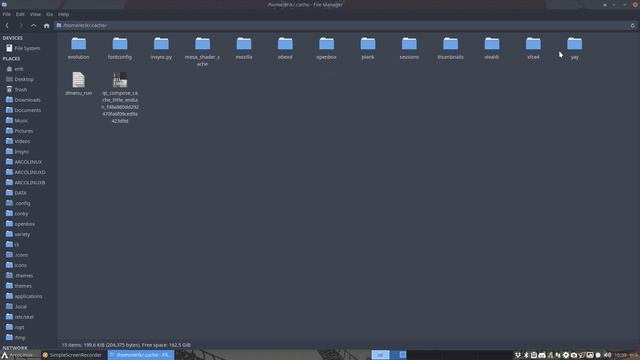Image resolution: width=640 pixels, height=360 pixels.
Task: Select File System under Devices
Action: point(27,48)
